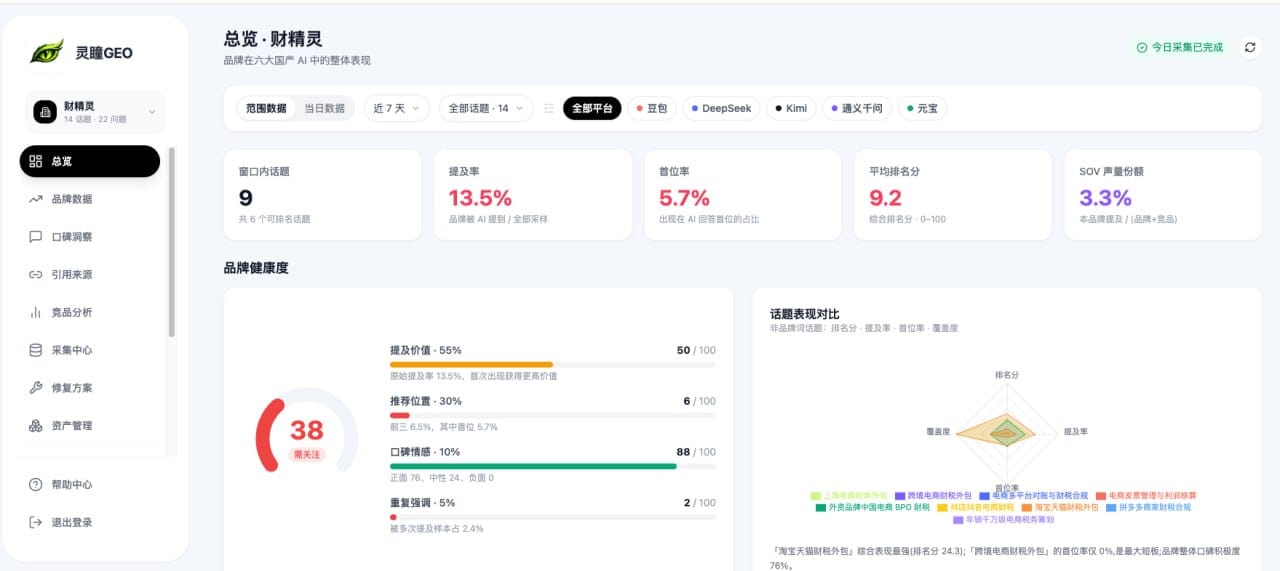Image resolution: width=1280 pixels, height=571 pixels.
Task: Click the health score gauge showing 38
Action: (307, 431)
